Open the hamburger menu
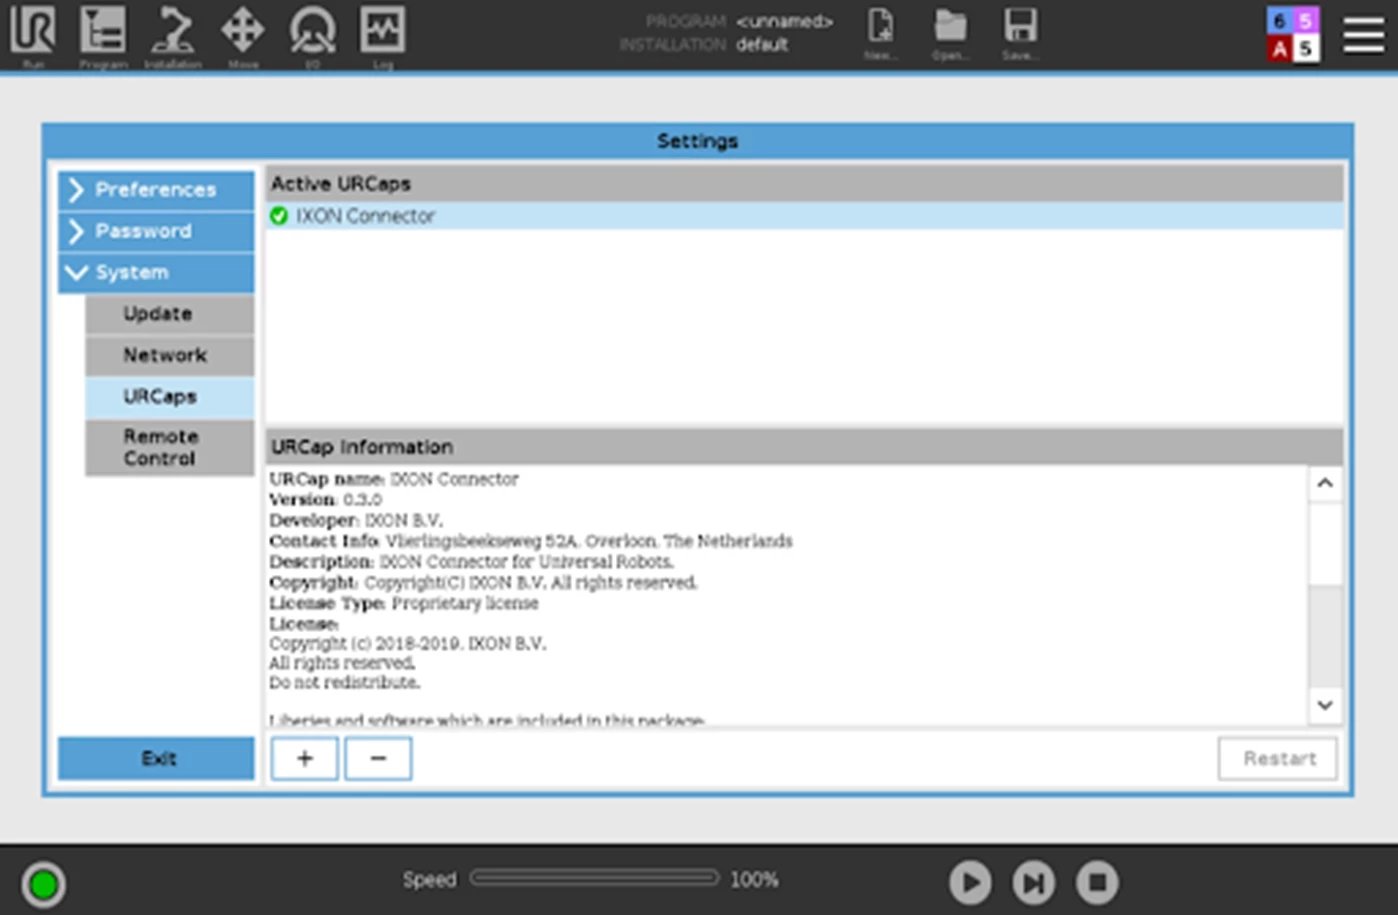This screenshot has width=1398, height=915. tap(1362, 35)
